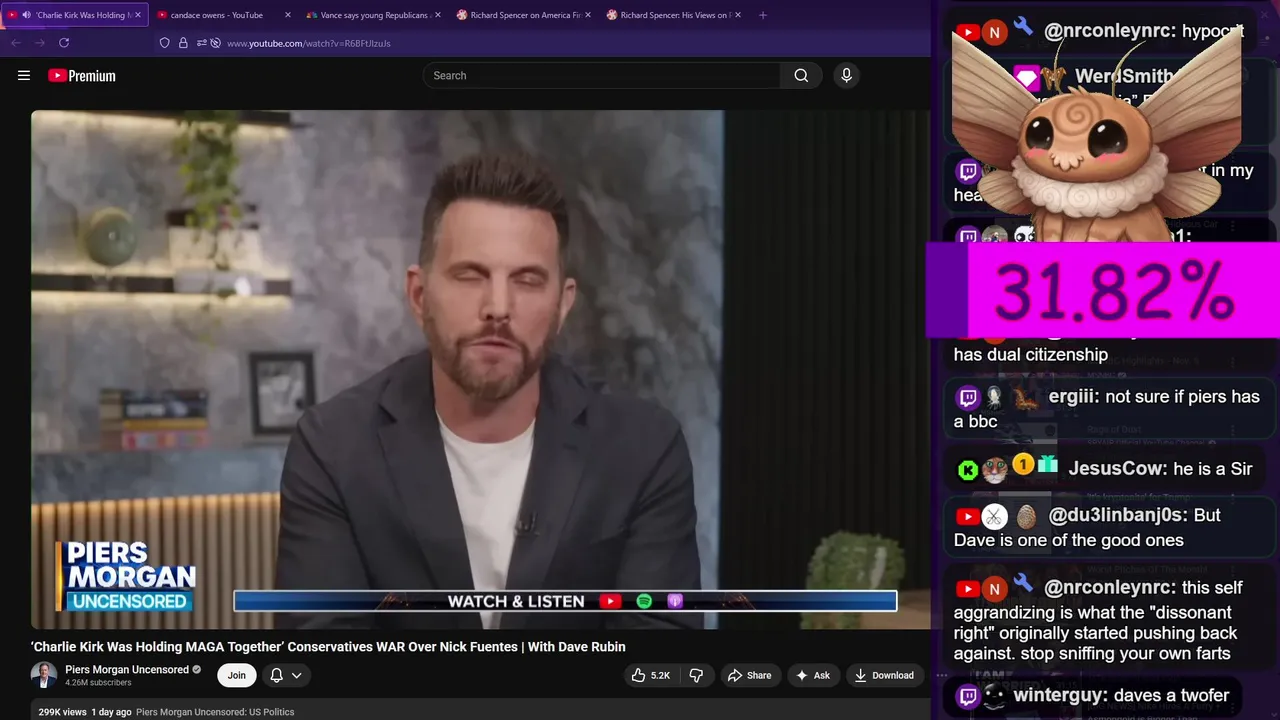
Task: Activate voice search microphone
Action: pos(846,75)
